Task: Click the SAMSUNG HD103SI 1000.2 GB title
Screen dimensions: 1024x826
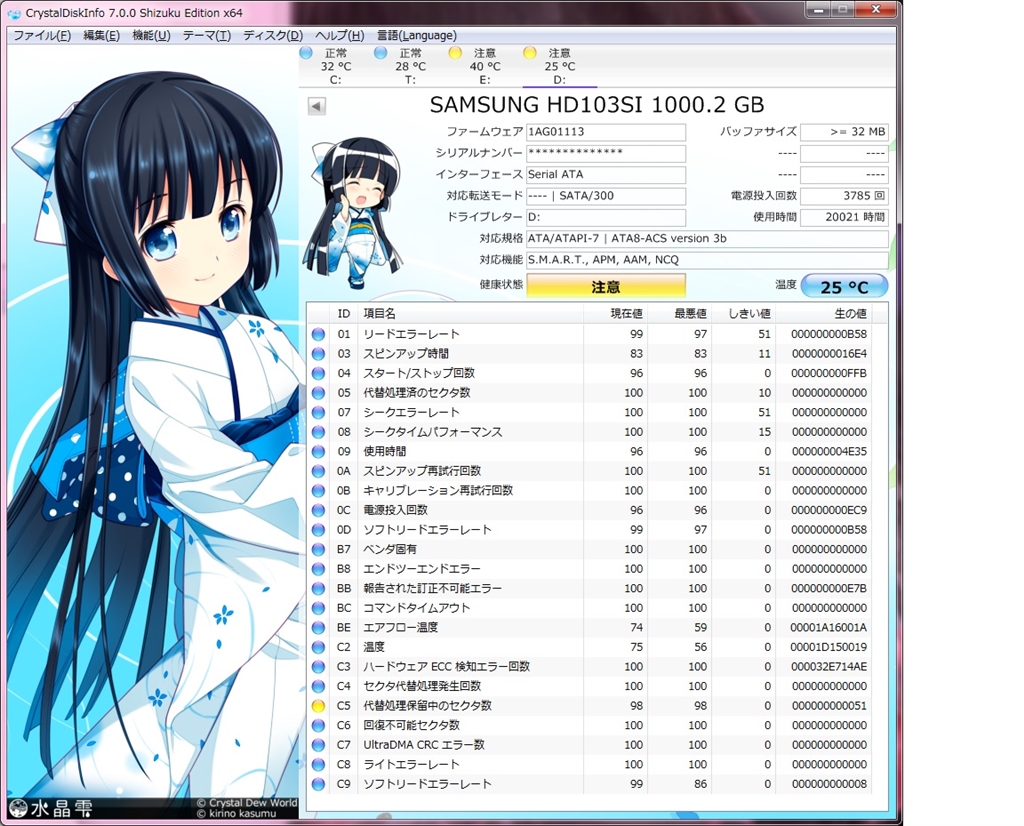Action: pos(597,105)
